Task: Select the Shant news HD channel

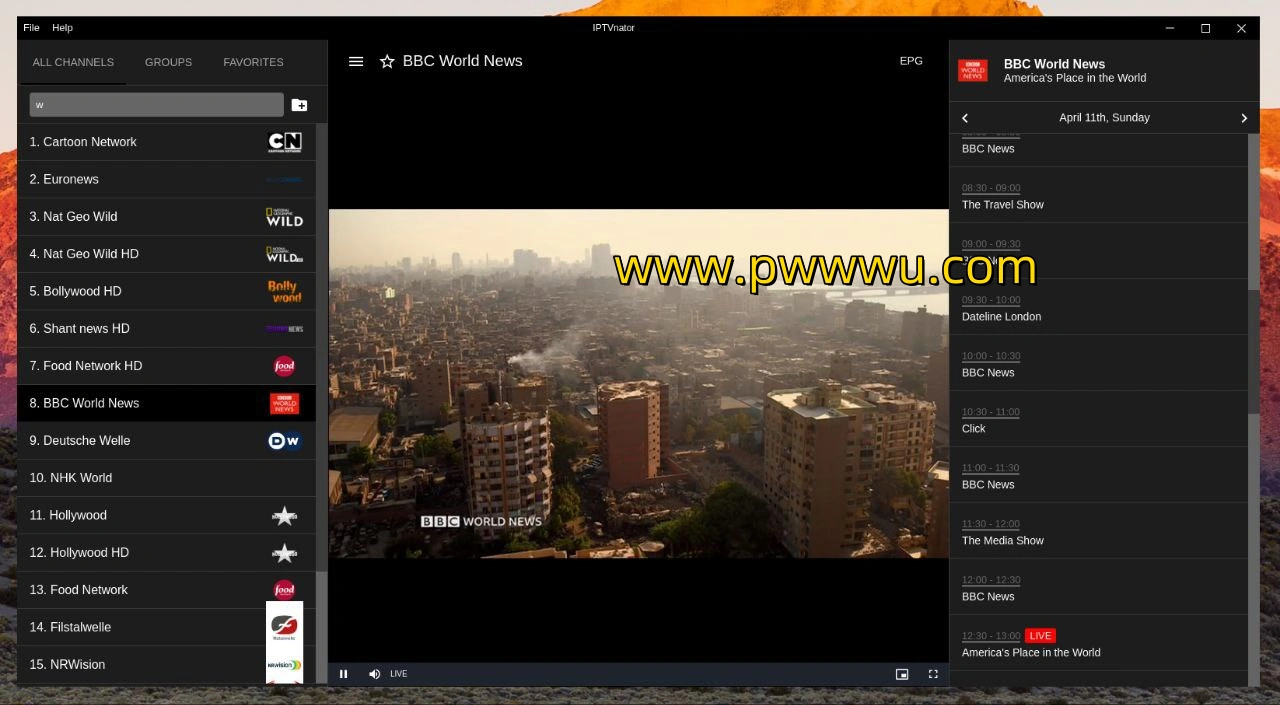Action: pos(166,329)
